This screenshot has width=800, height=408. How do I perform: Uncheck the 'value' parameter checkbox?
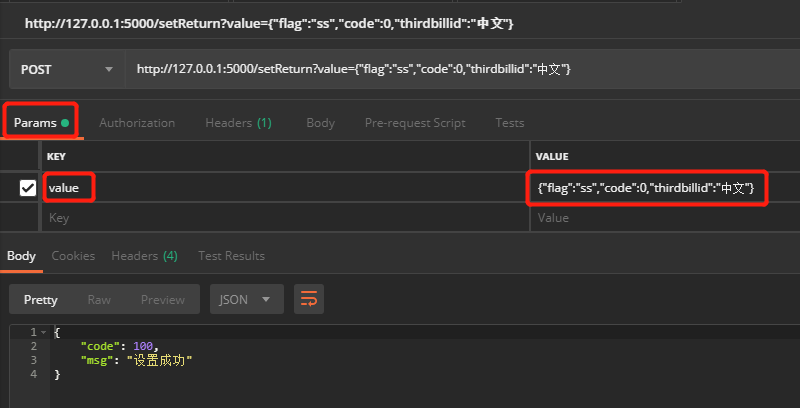point(28,188)
